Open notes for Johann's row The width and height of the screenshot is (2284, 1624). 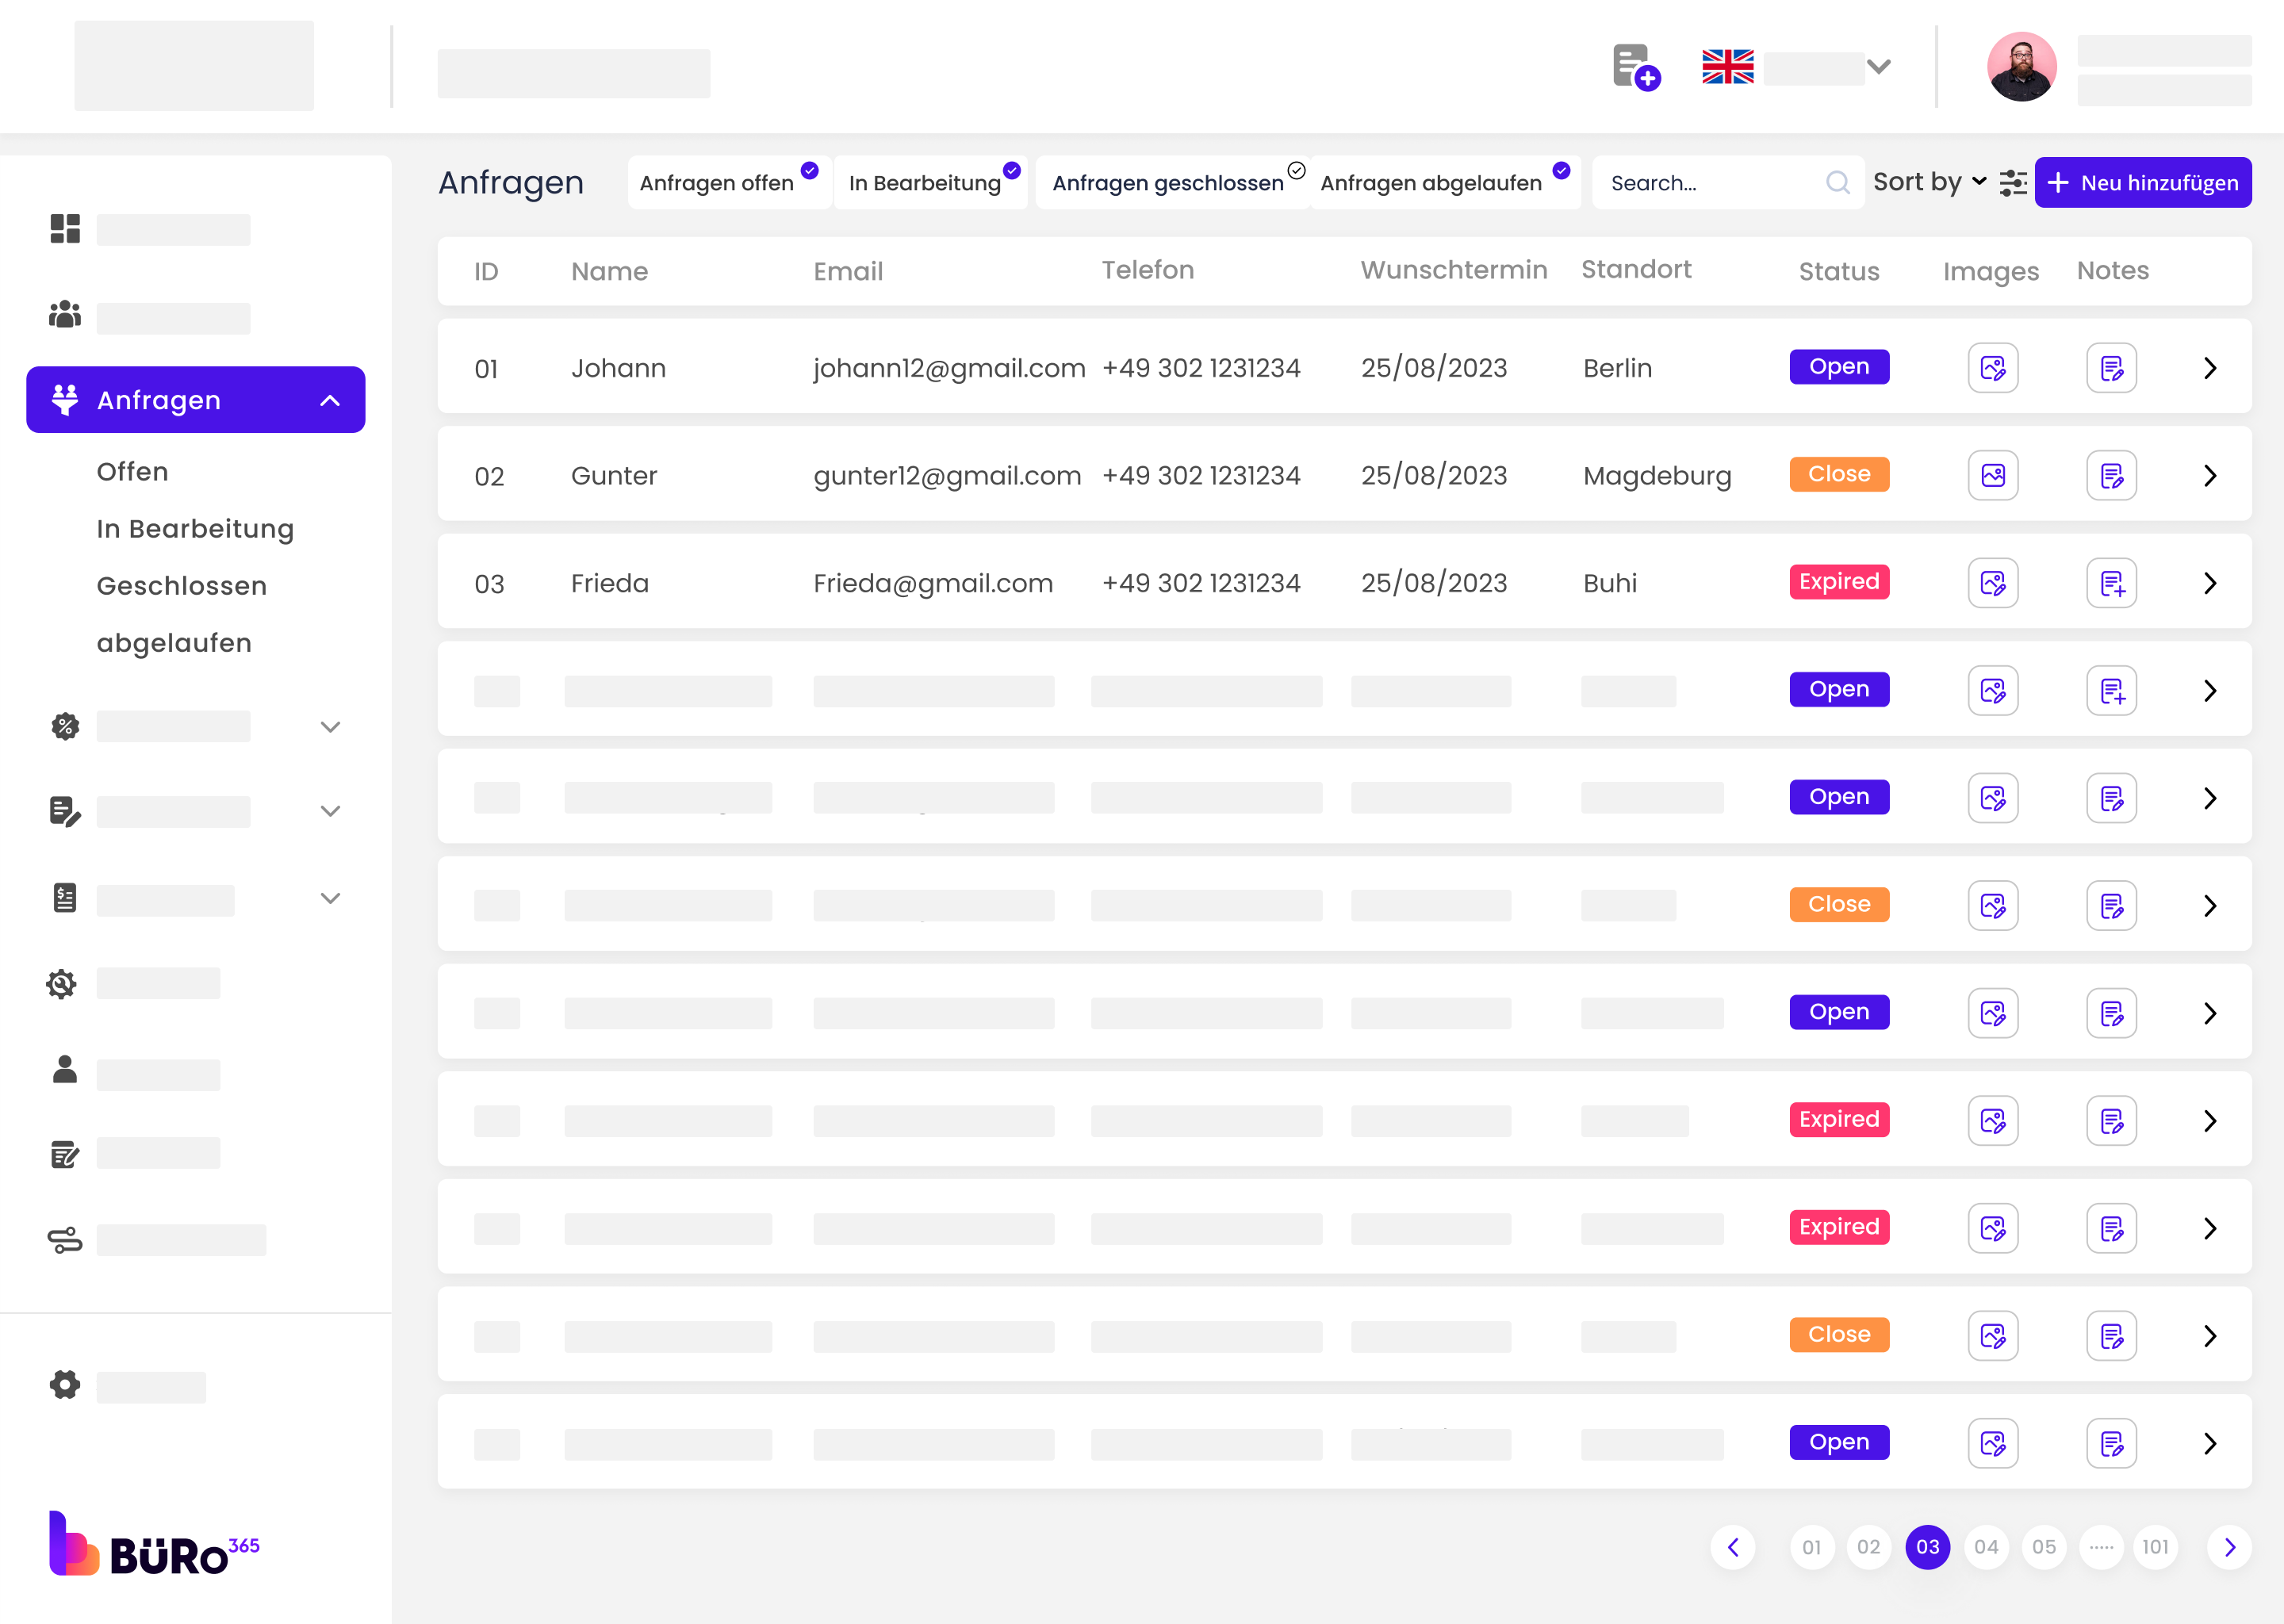pyautogui.click(x=2111, y=368)
